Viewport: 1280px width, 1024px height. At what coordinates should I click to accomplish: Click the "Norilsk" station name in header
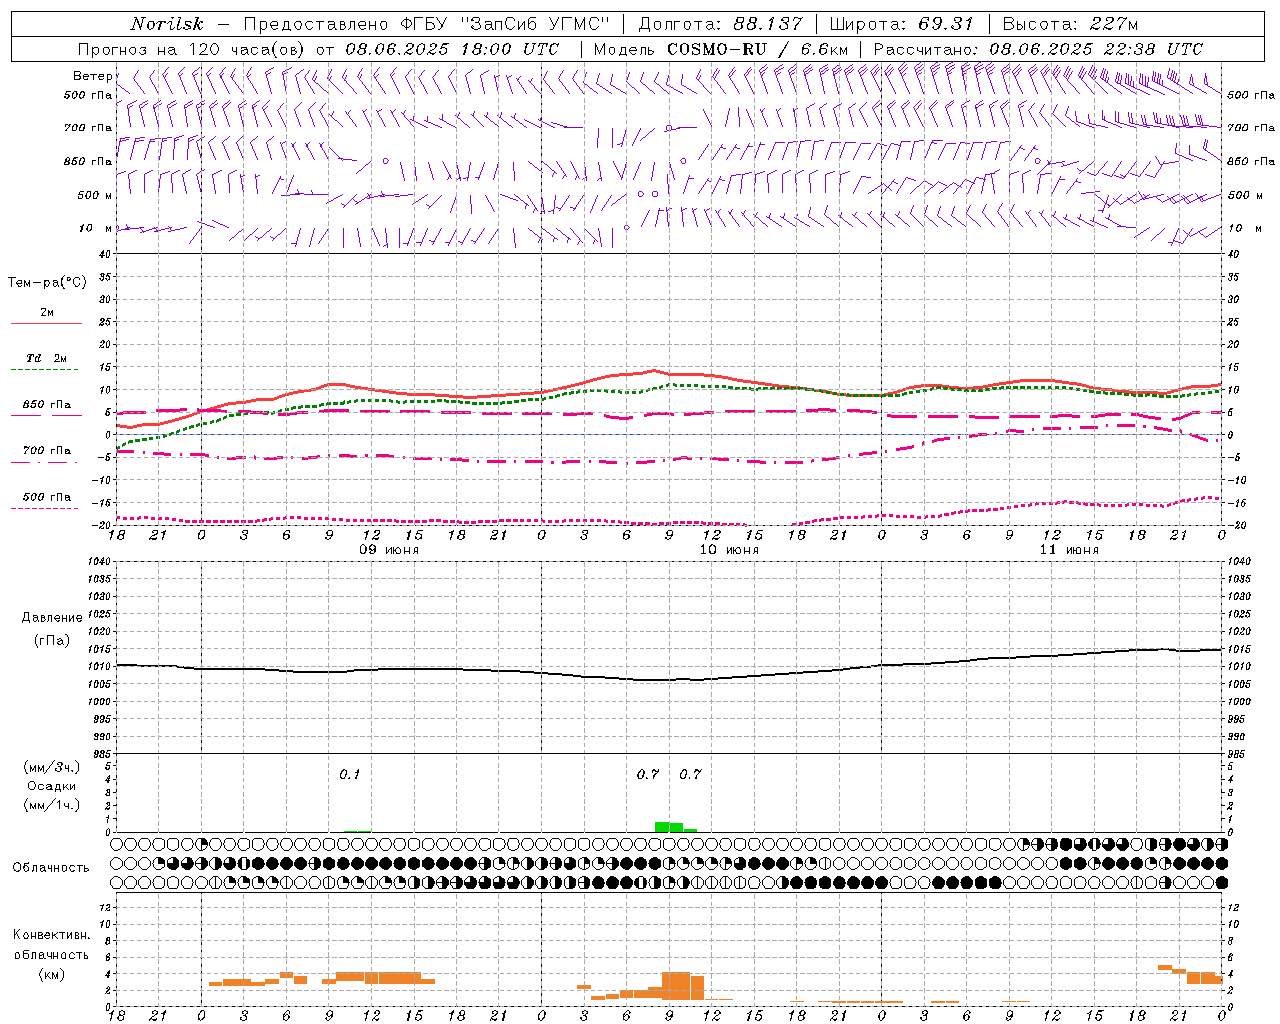tap(166, 24)
